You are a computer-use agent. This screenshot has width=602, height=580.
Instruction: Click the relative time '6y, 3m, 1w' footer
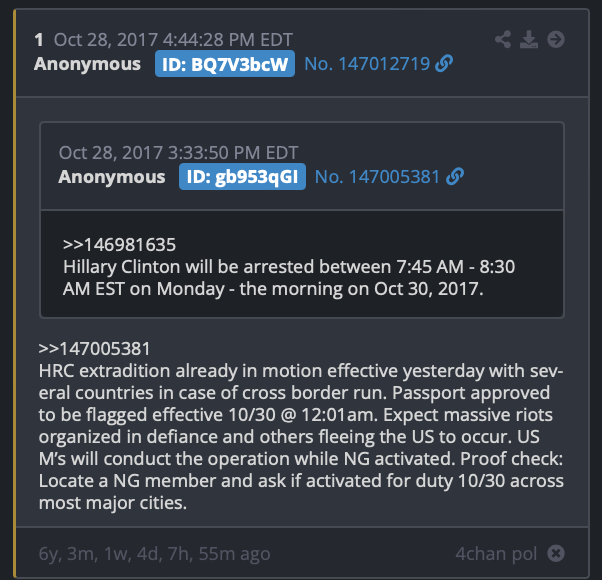tap(154, 554)
